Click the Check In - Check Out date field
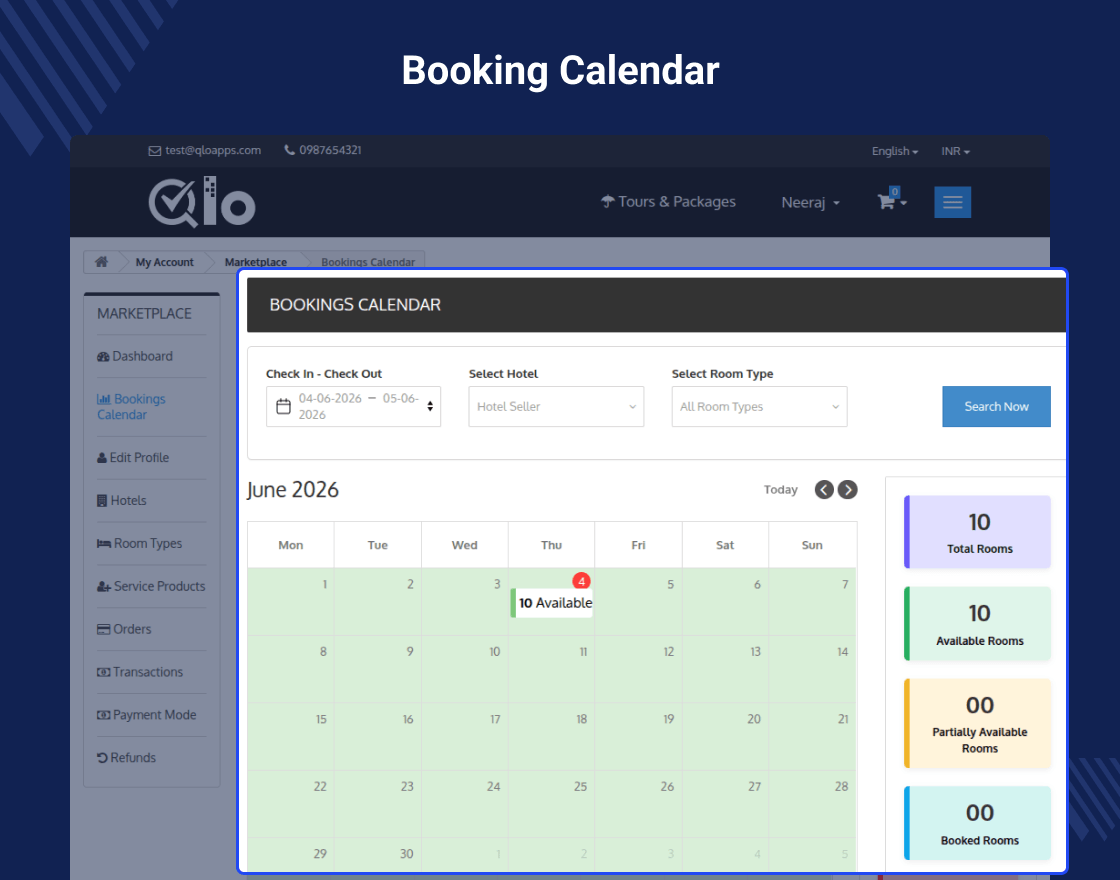 [x=354, y=406]
